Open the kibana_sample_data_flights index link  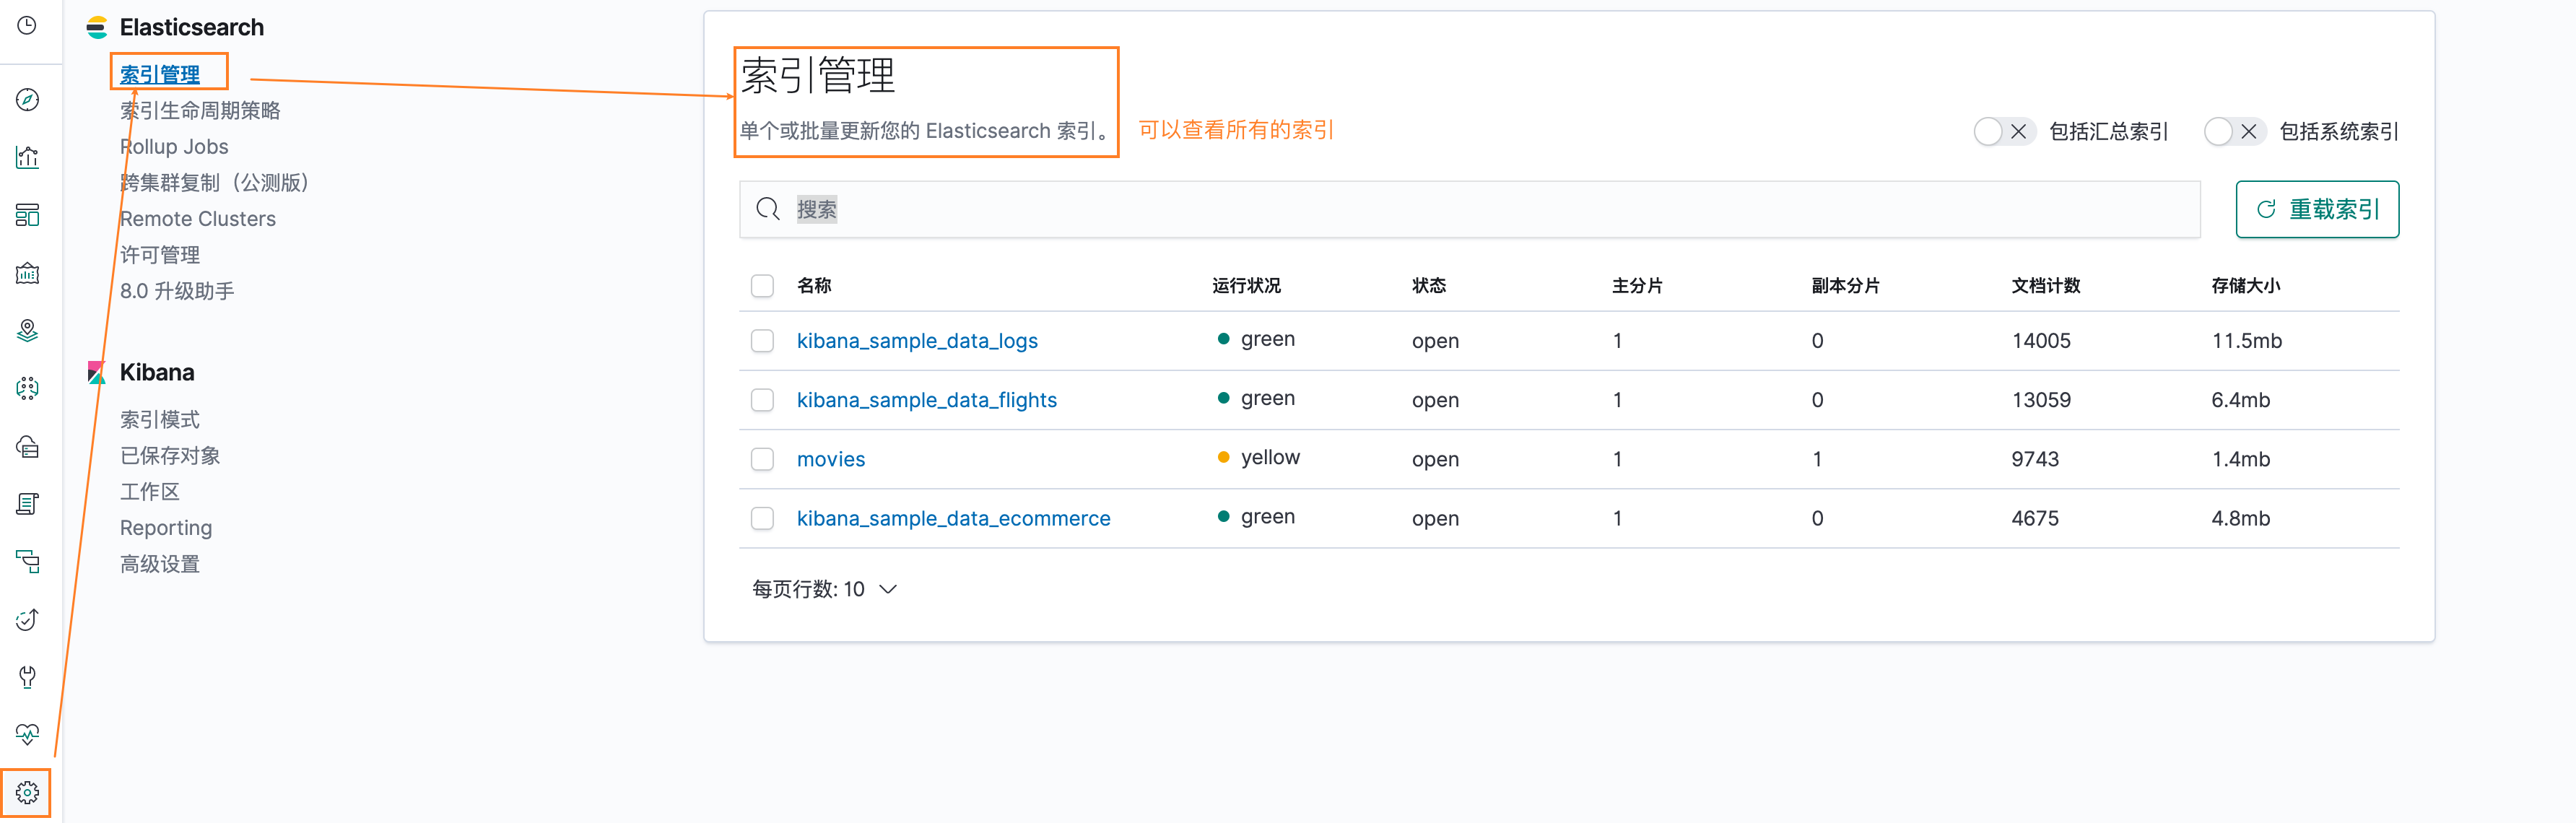click(927, 400)
